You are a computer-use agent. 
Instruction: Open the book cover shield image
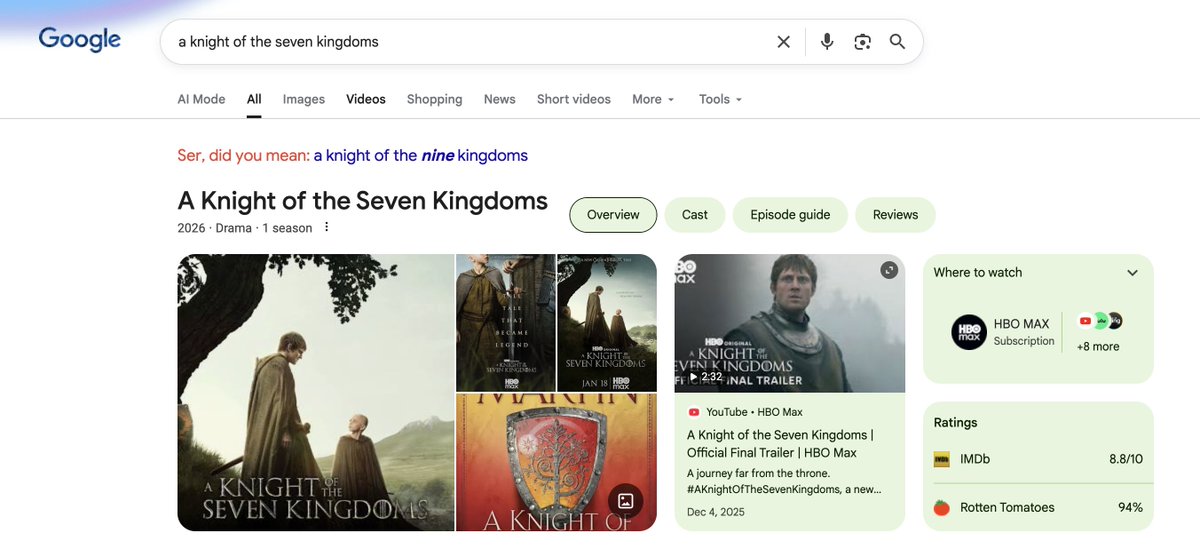point(556,462)
